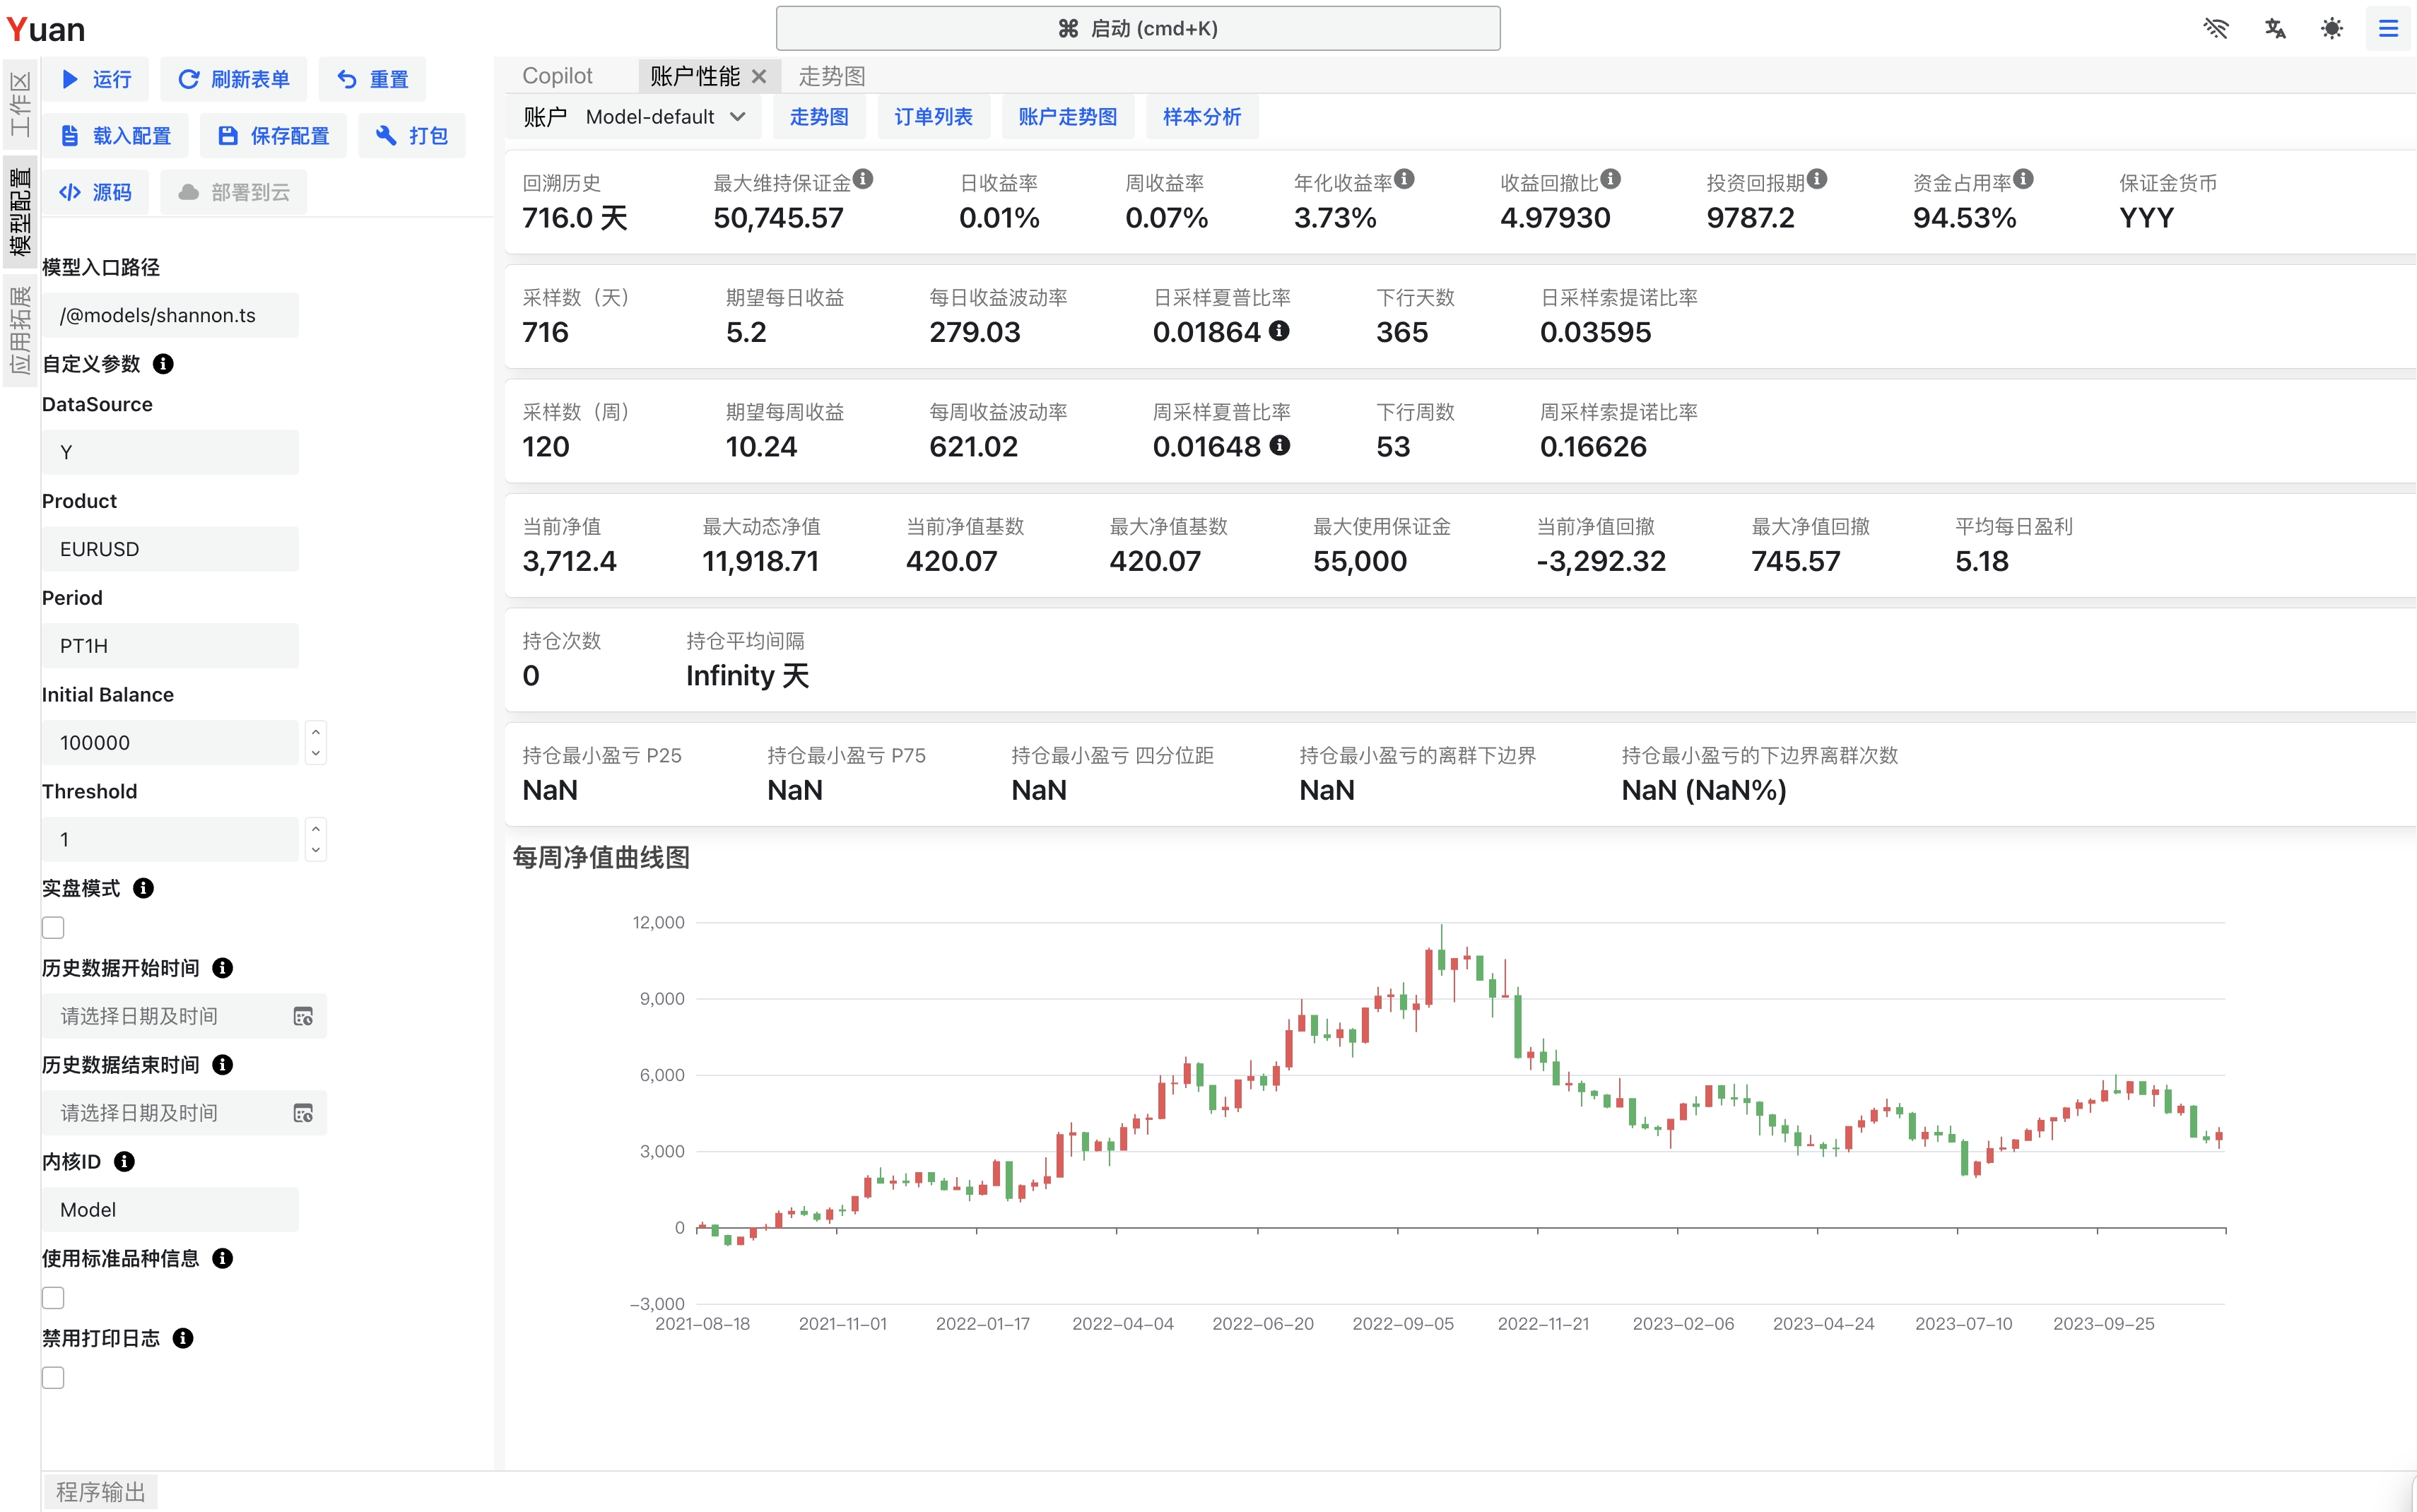Click the offline wifi status icon
Viewport: 2417px width, 1512px height.
click(2216, 28)
